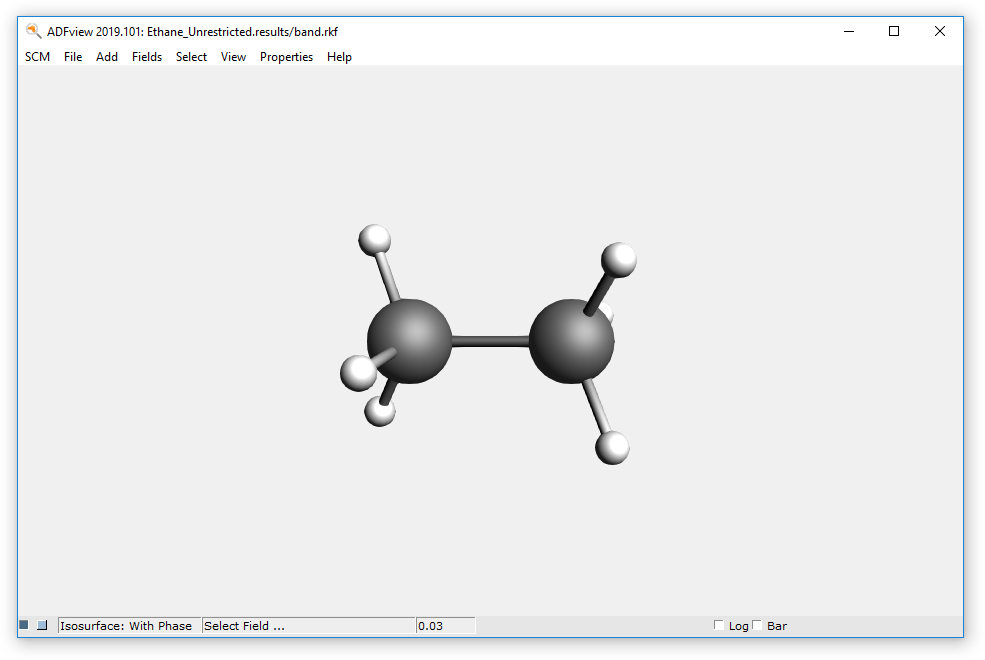The width and height of the screenshot is (985, 660).
Task: Expand the Add menu
Action: [107, 57]
